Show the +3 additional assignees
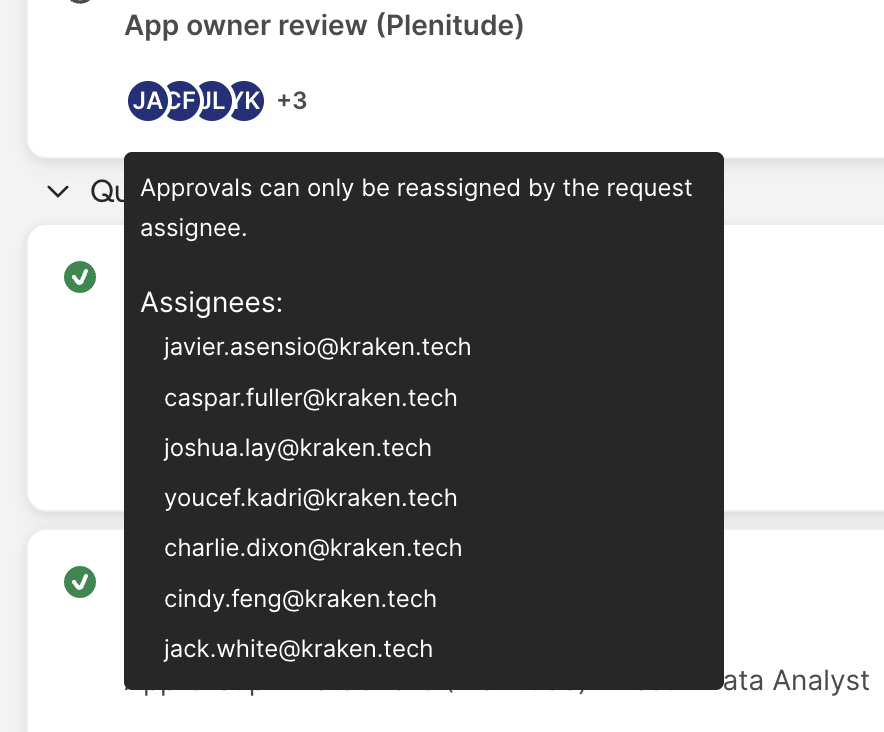The image size is (884, 732). [x=292, y=101]
